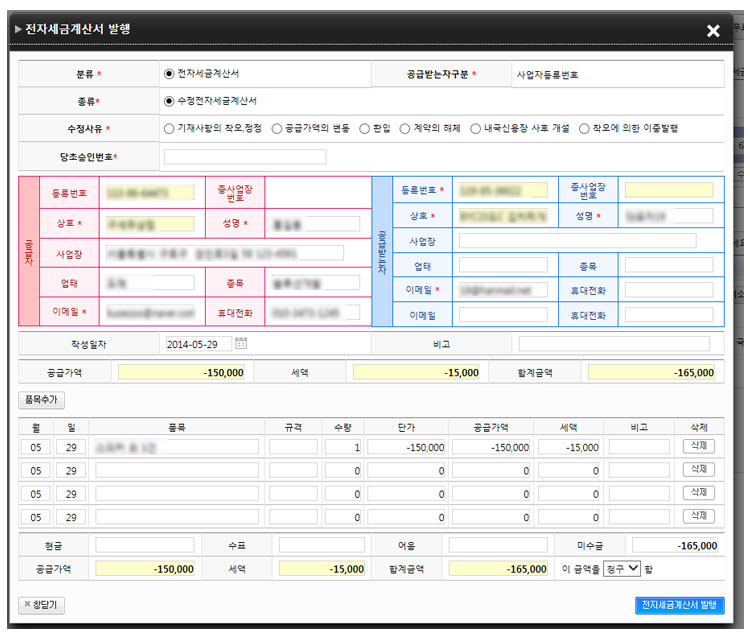Click the top 공급가액 field showing -150,000

pyautogui.click(x=181, y=372)
